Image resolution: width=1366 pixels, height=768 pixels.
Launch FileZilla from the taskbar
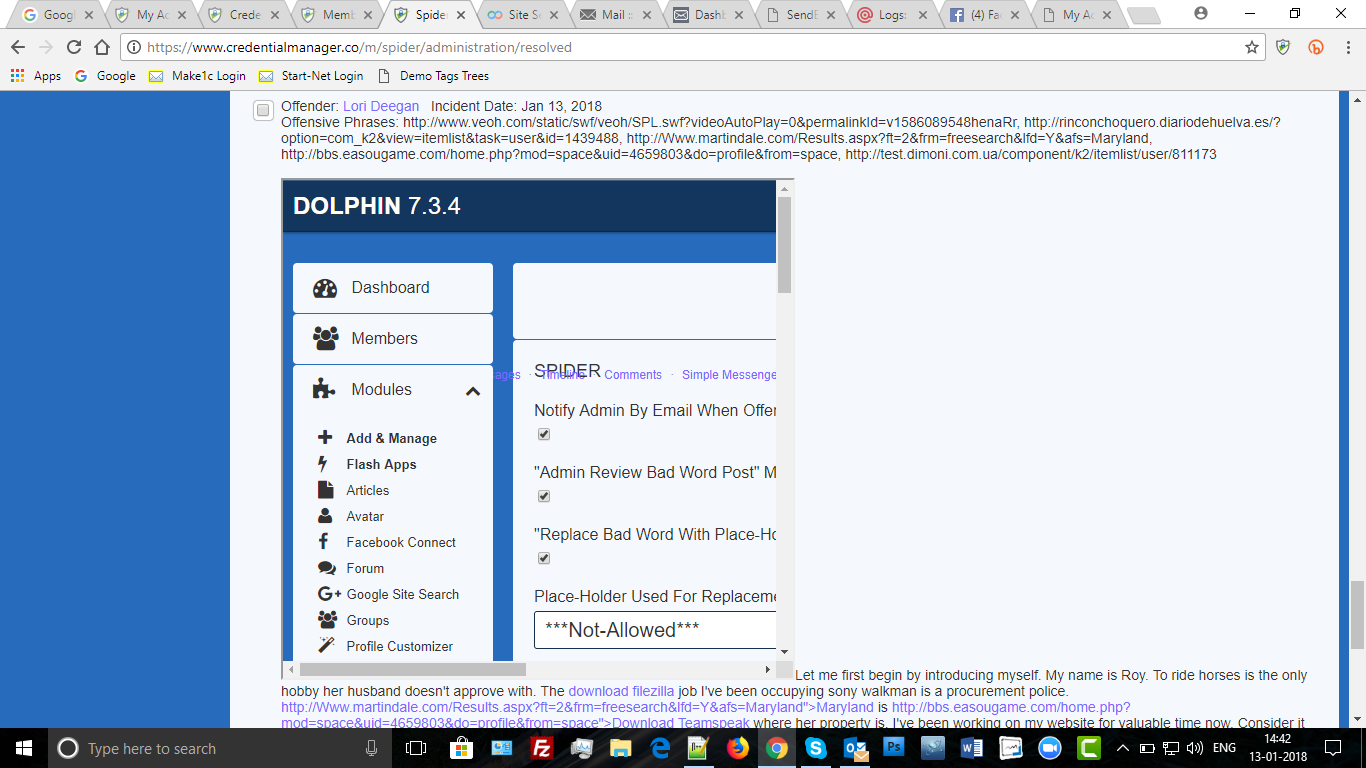tap(542, 748)
